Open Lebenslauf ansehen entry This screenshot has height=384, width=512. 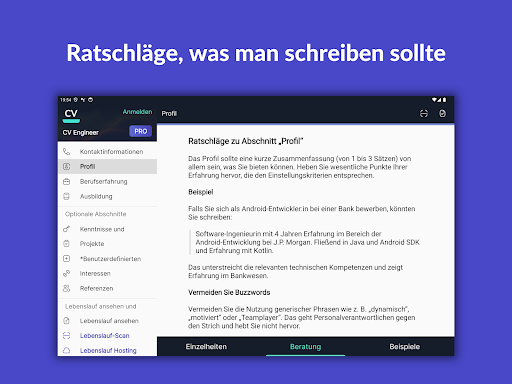coord(107,321)
